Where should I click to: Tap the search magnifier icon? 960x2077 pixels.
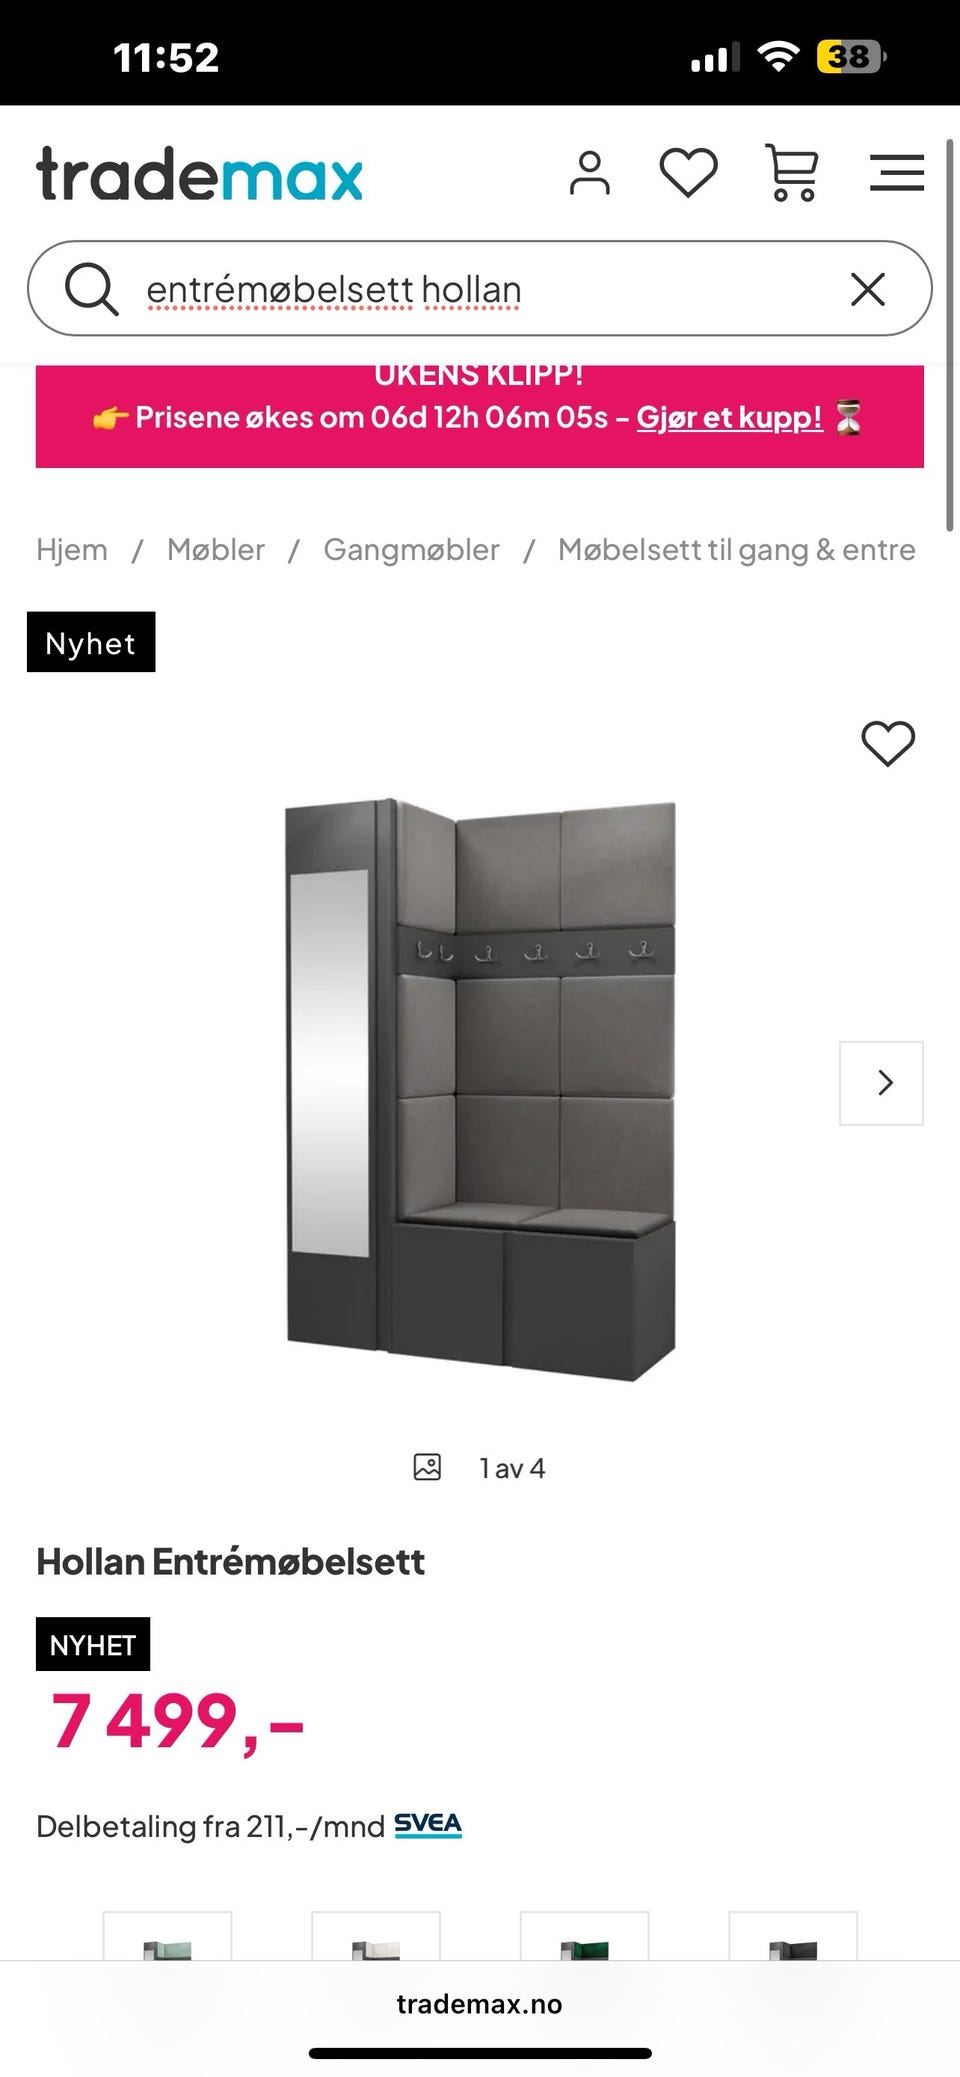[x=91, y=289]
